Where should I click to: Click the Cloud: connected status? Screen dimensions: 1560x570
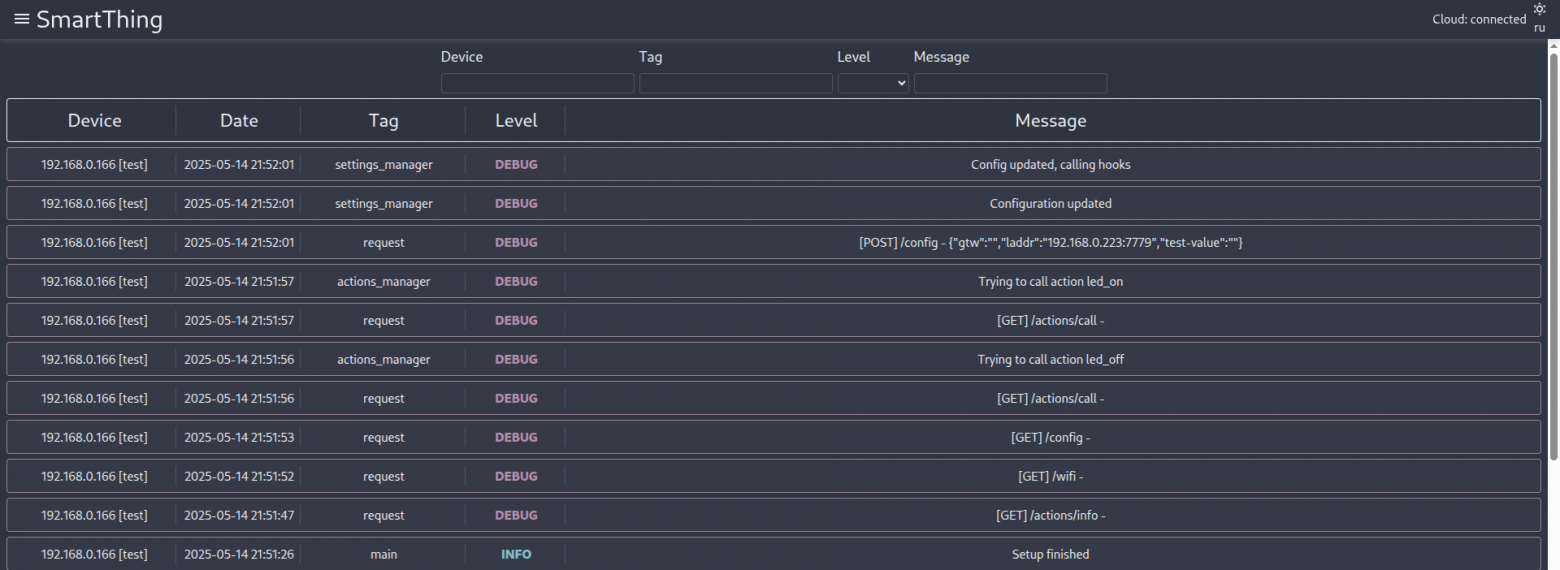(x=1479, y=19)
